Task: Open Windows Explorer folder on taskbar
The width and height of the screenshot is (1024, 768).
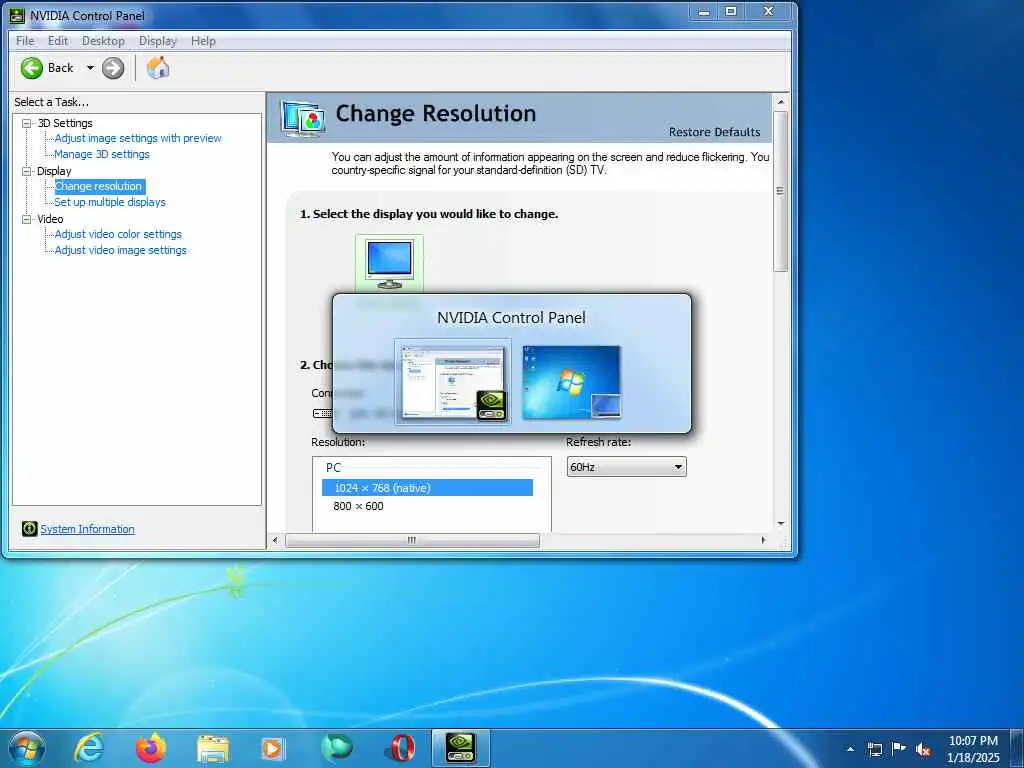Action: pyautogui.click(x=213, y=750)
